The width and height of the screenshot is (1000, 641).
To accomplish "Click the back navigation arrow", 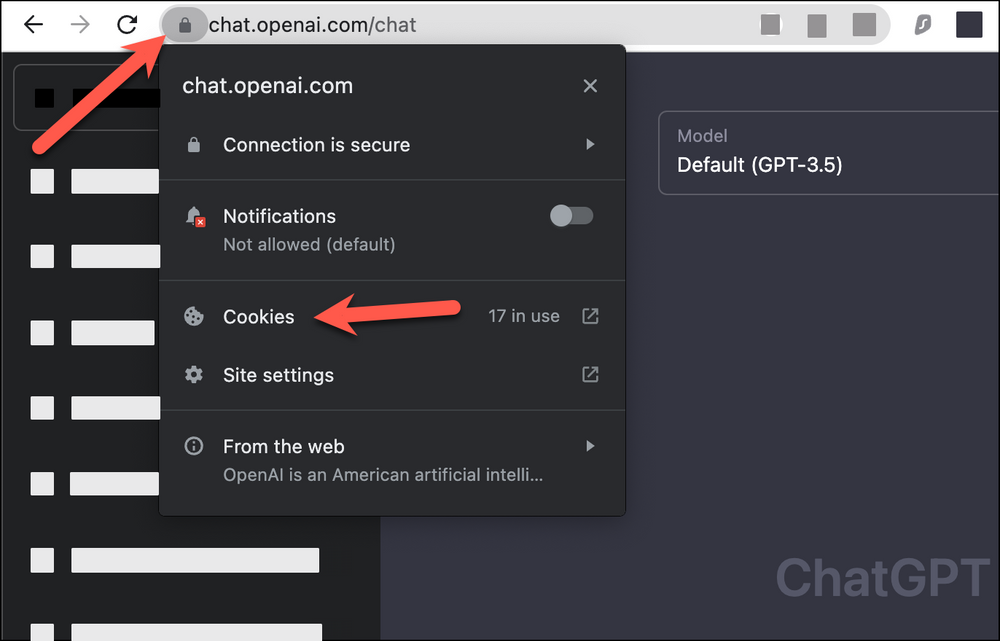I will (32, 24).
